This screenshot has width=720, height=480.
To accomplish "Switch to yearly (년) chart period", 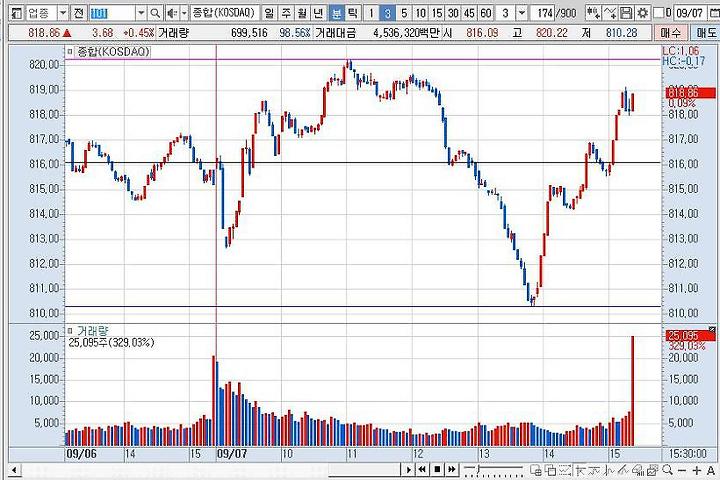I will coord(319,13).
